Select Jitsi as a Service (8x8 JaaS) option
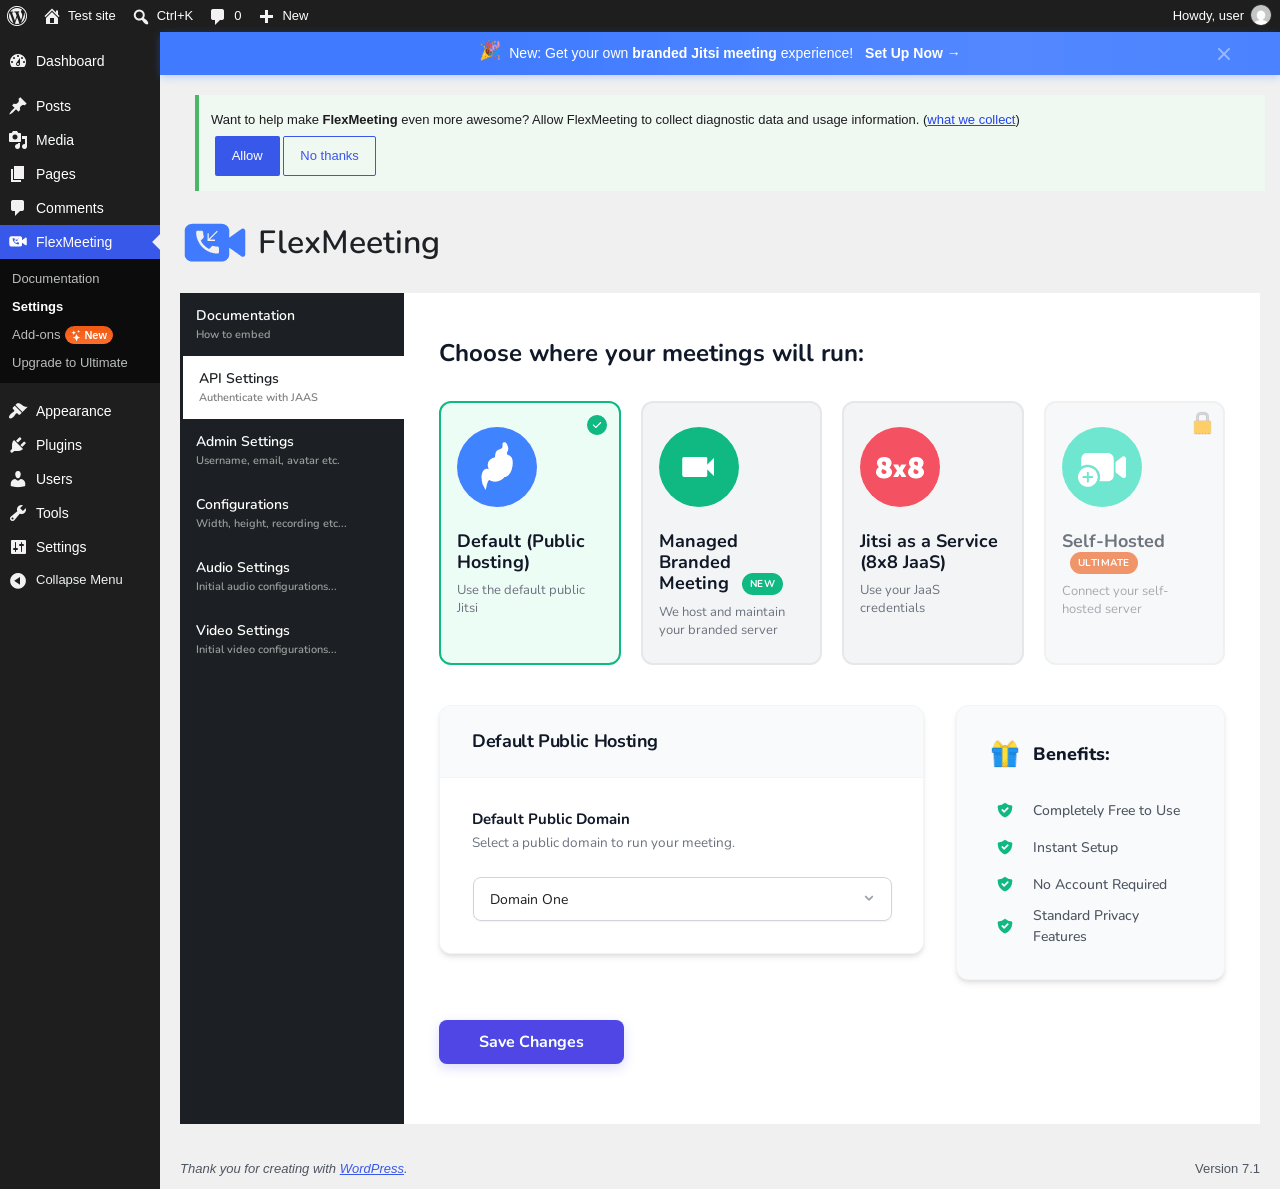Viewport: 1280px width, 1189px height. point(933,533)
